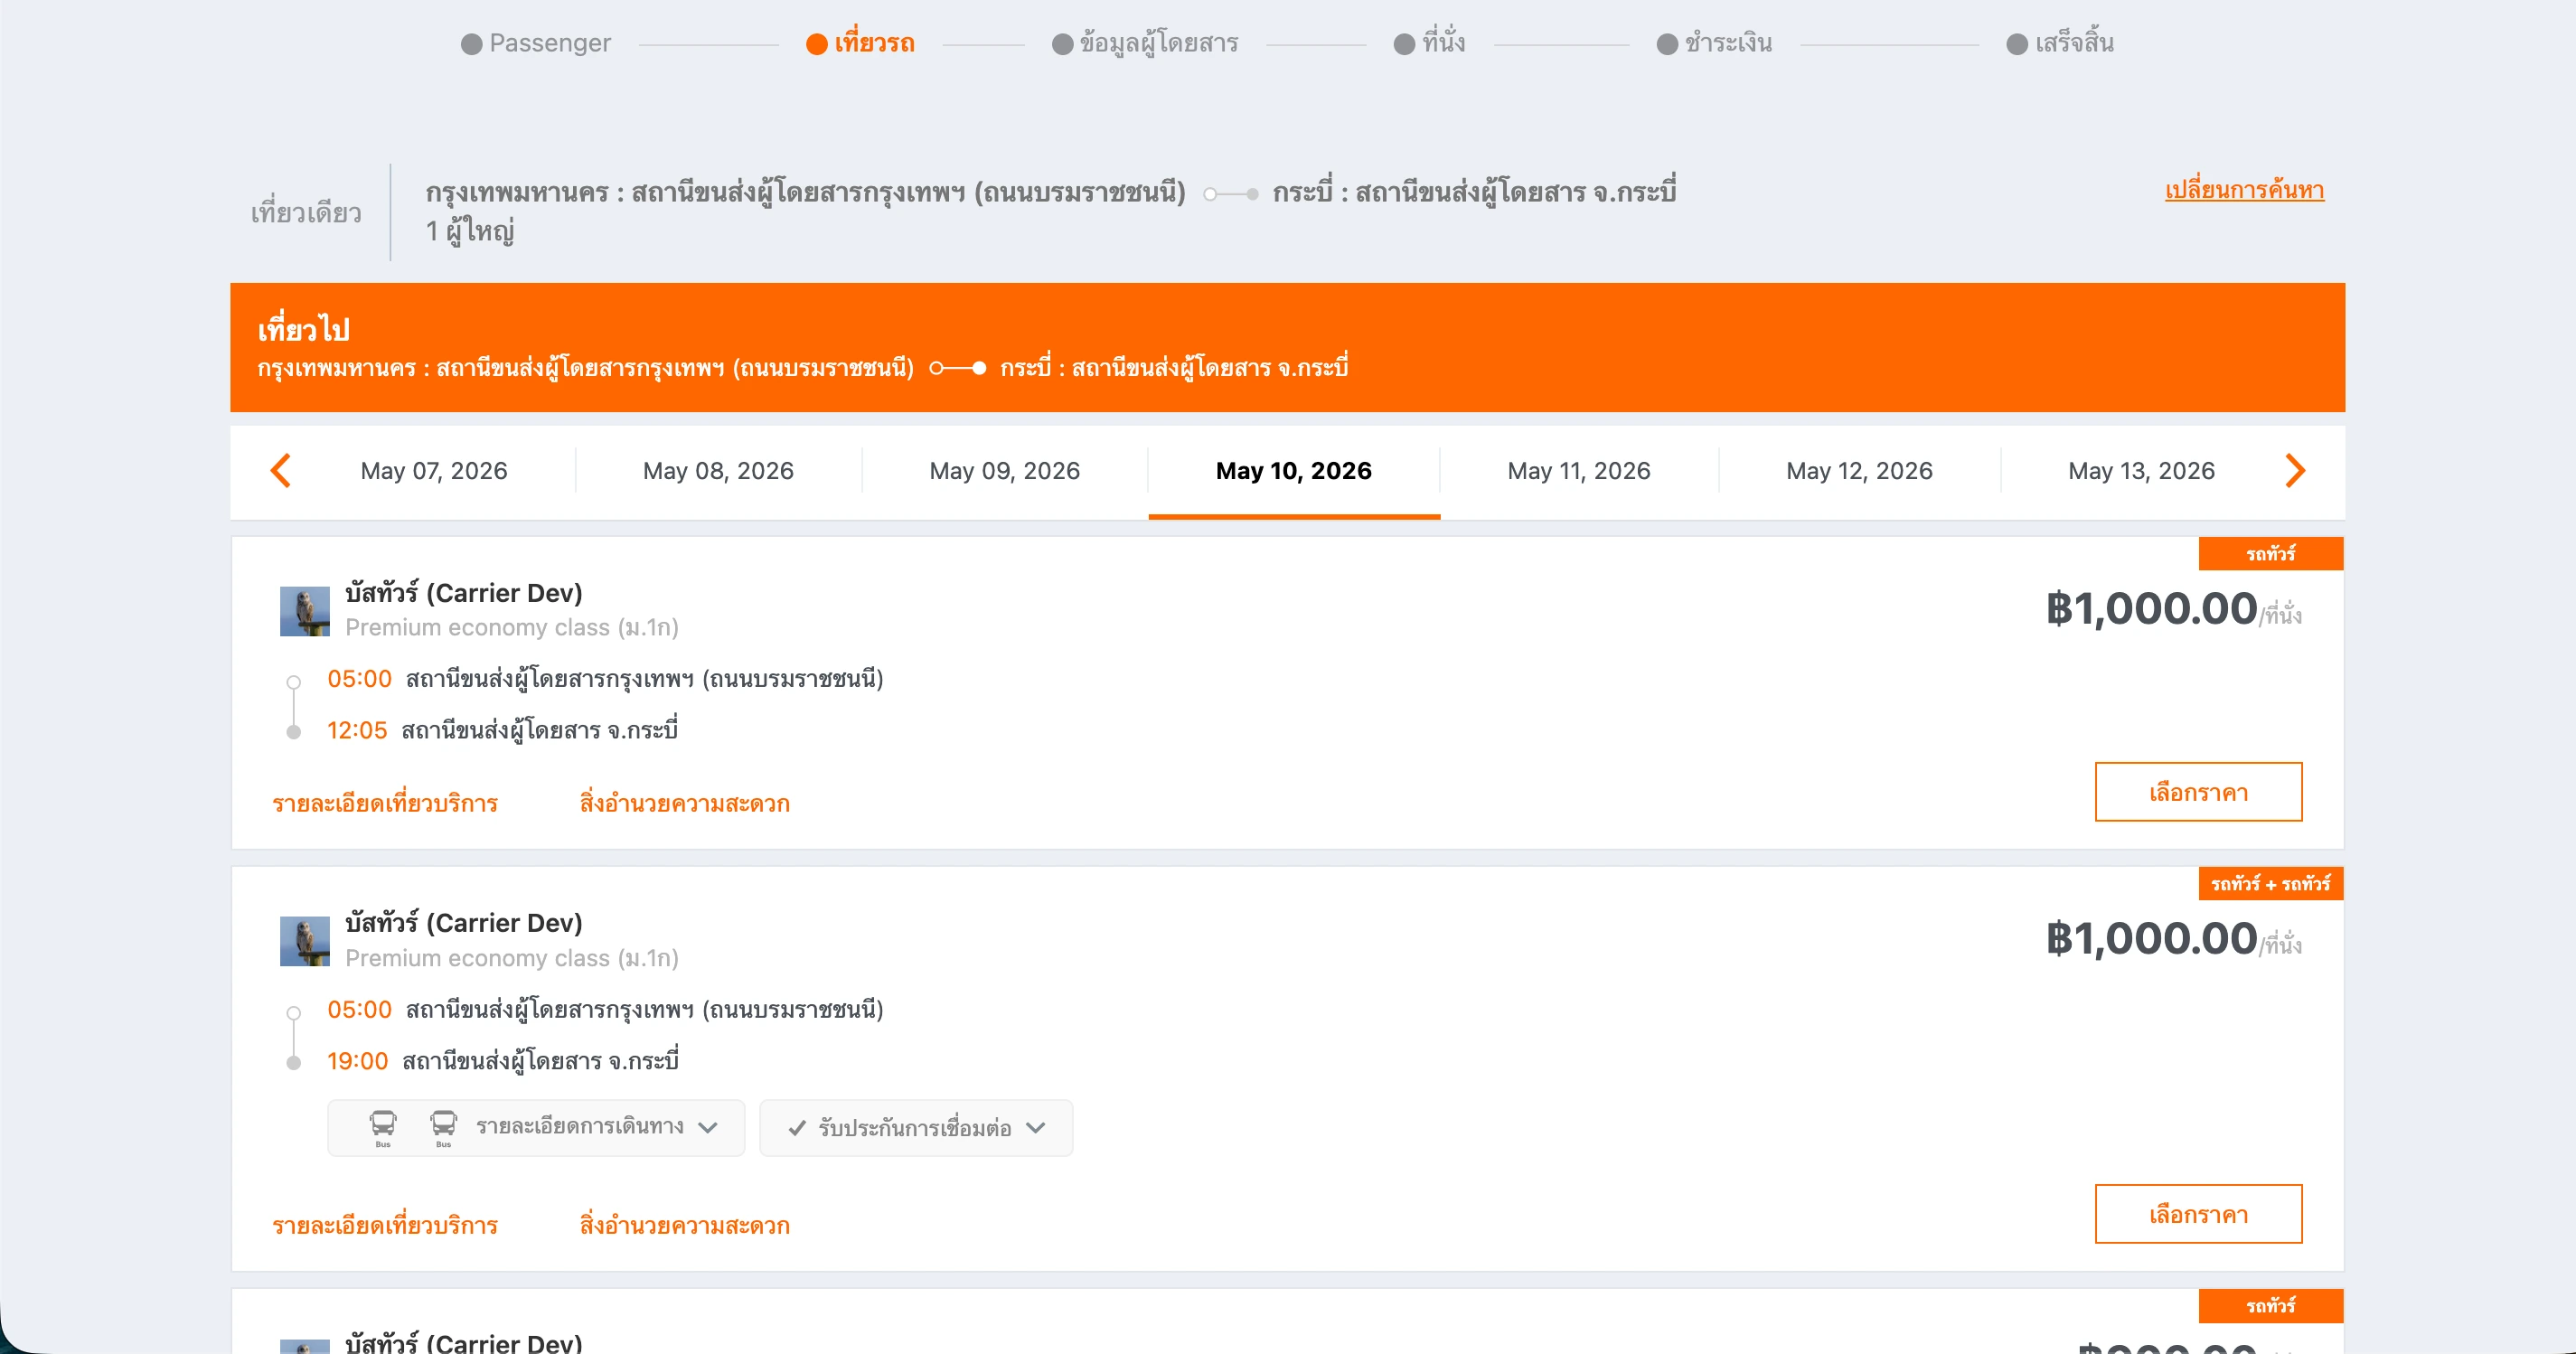The width and height of the screenshot is (2576, 1354).
Task: Click the ข้อมูลผู้โดยสาร step in progress bar
Action: [x=1145, y=43]
